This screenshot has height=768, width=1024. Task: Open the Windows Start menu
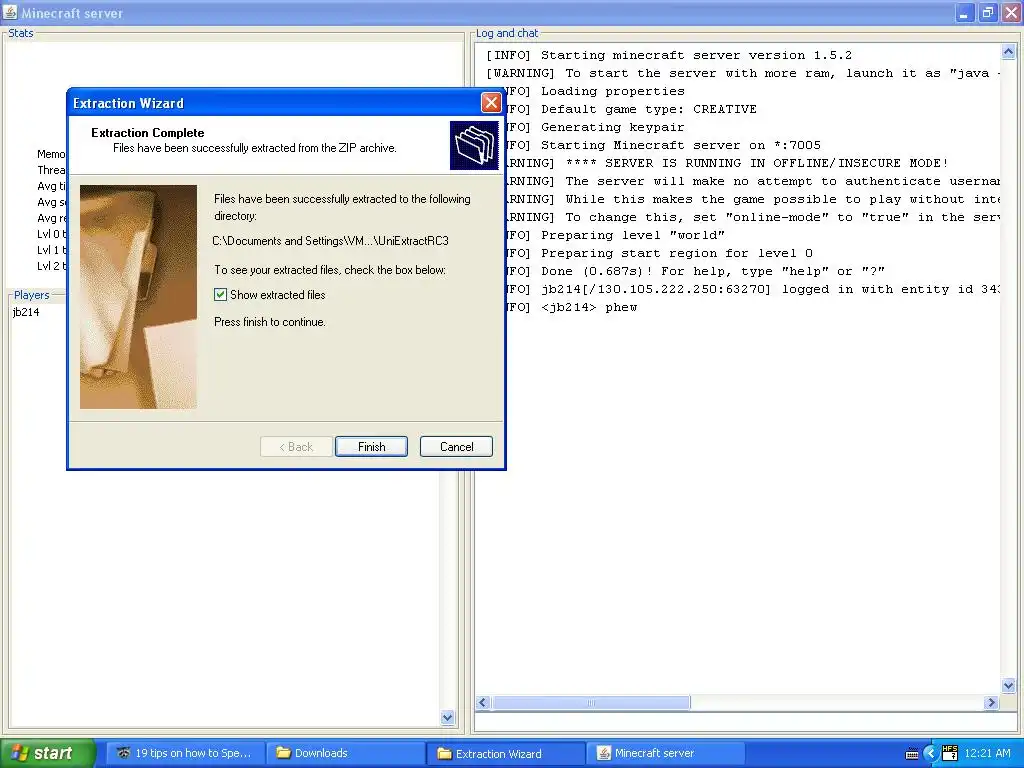point(47,753)
